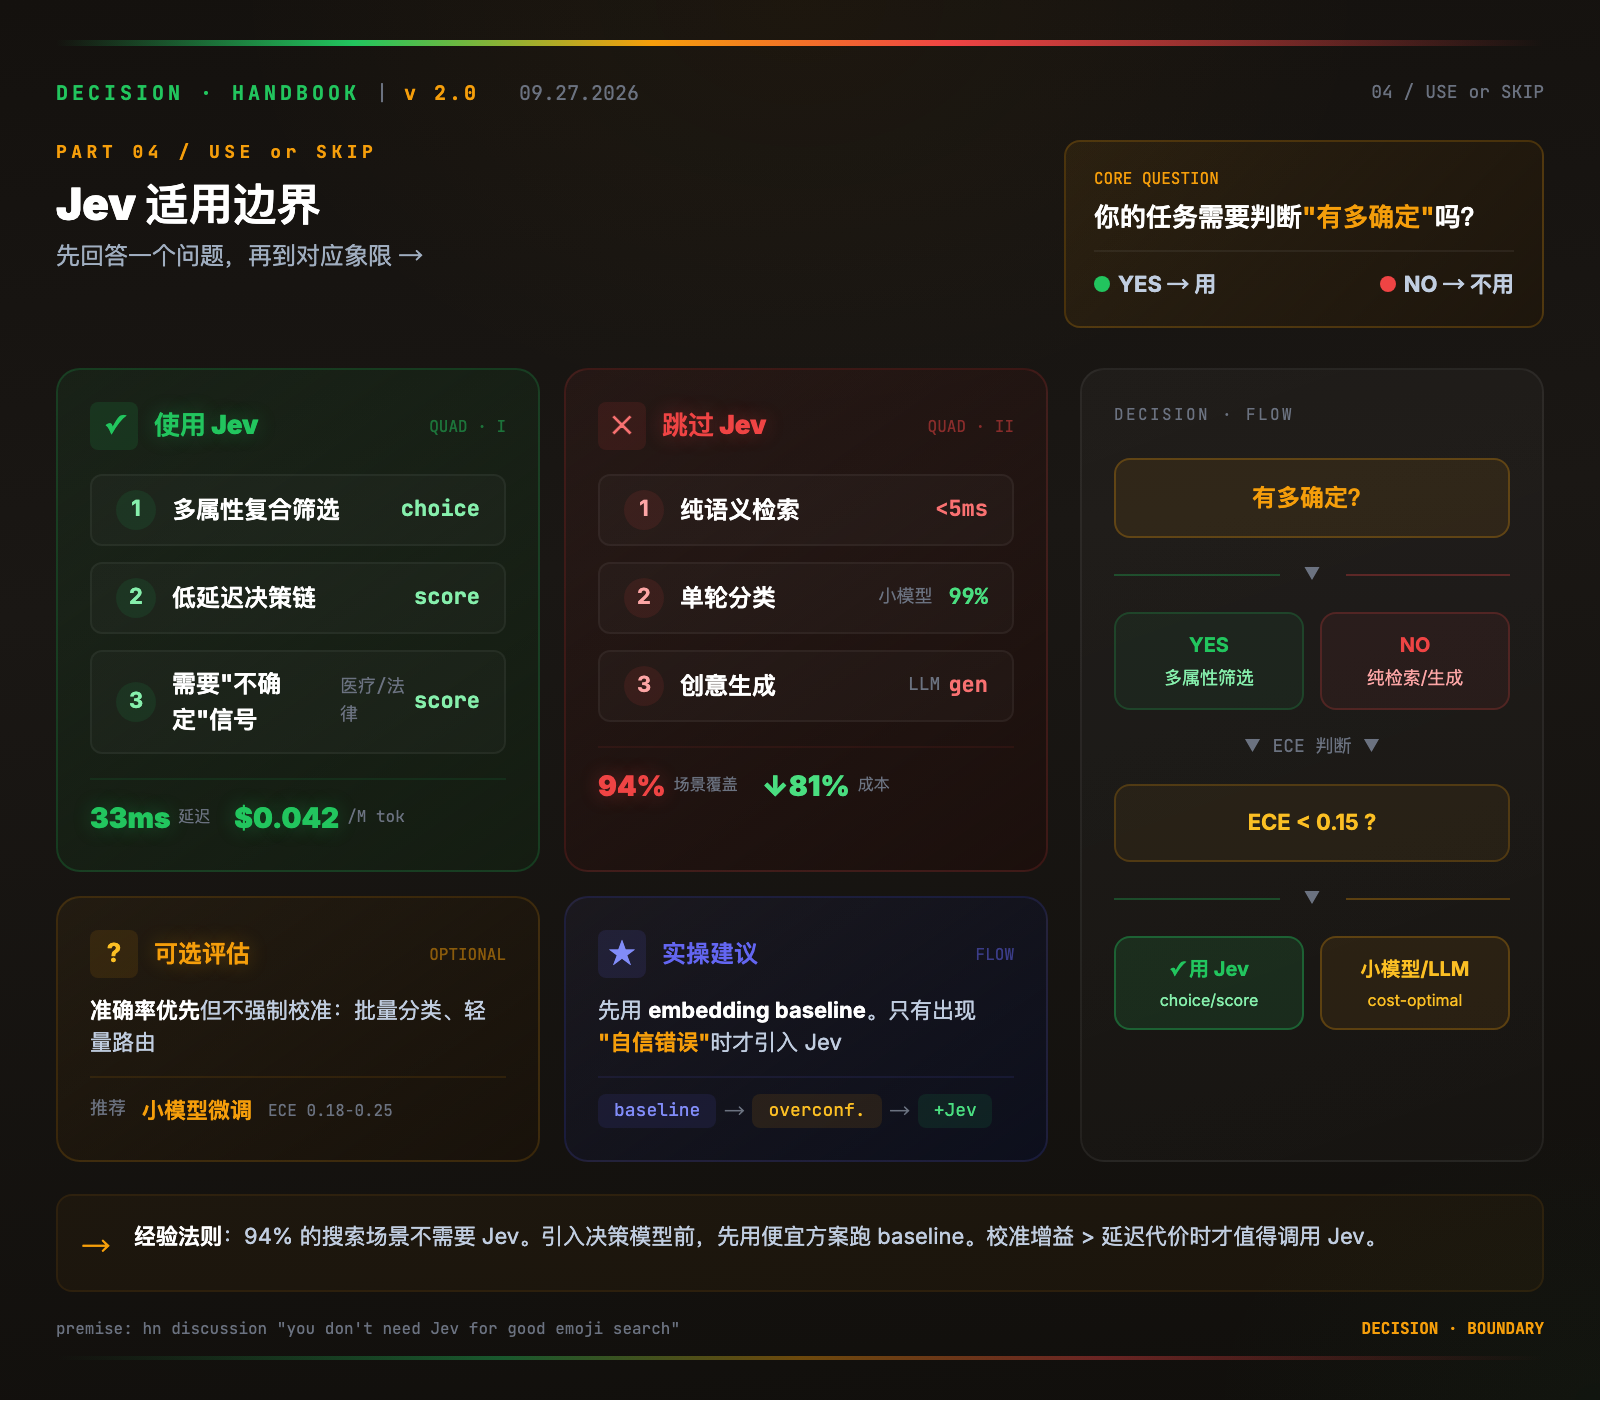
Task: Click the question mark icon beside 可选评估
Action: click(114, 954)
